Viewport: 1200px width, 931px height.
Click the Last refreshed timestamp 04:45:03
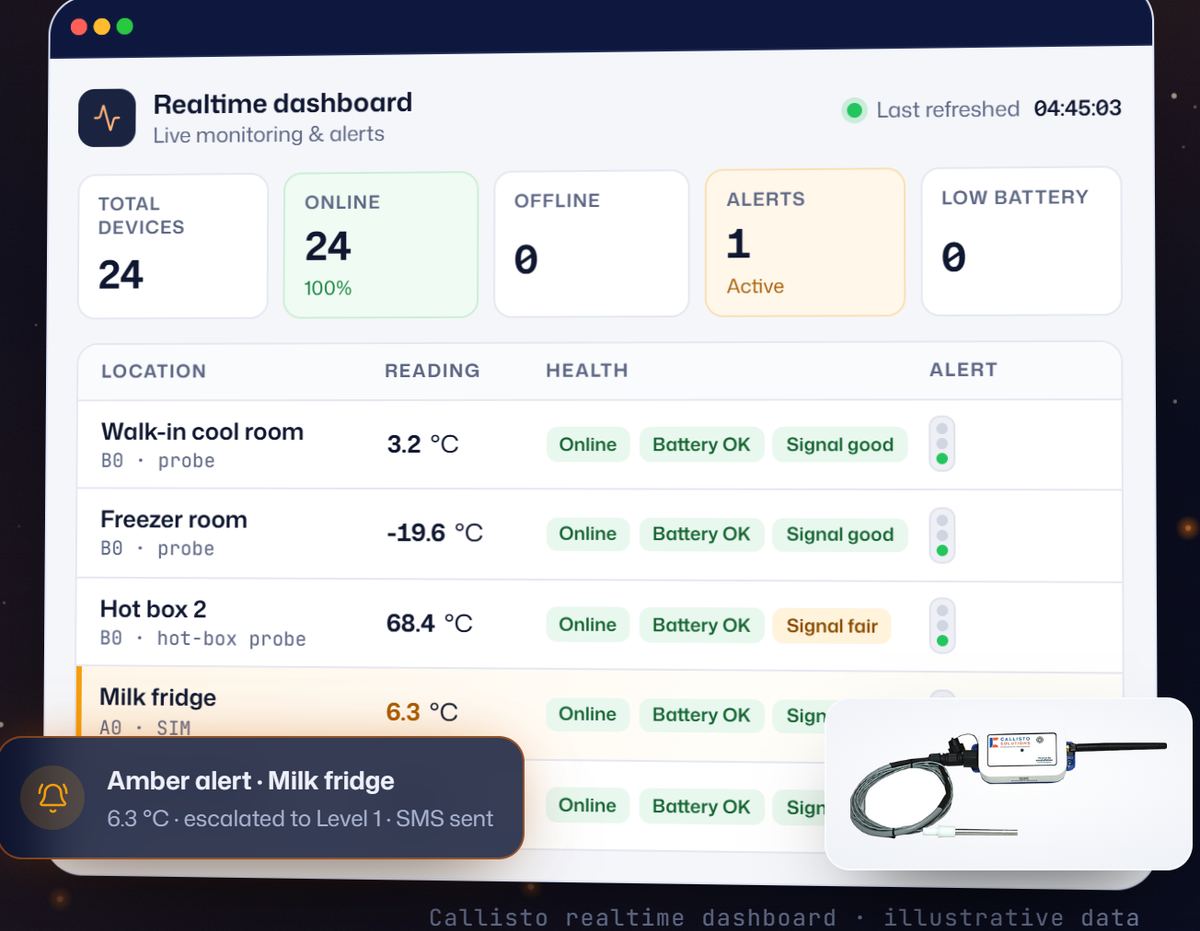coord(1078,108)
